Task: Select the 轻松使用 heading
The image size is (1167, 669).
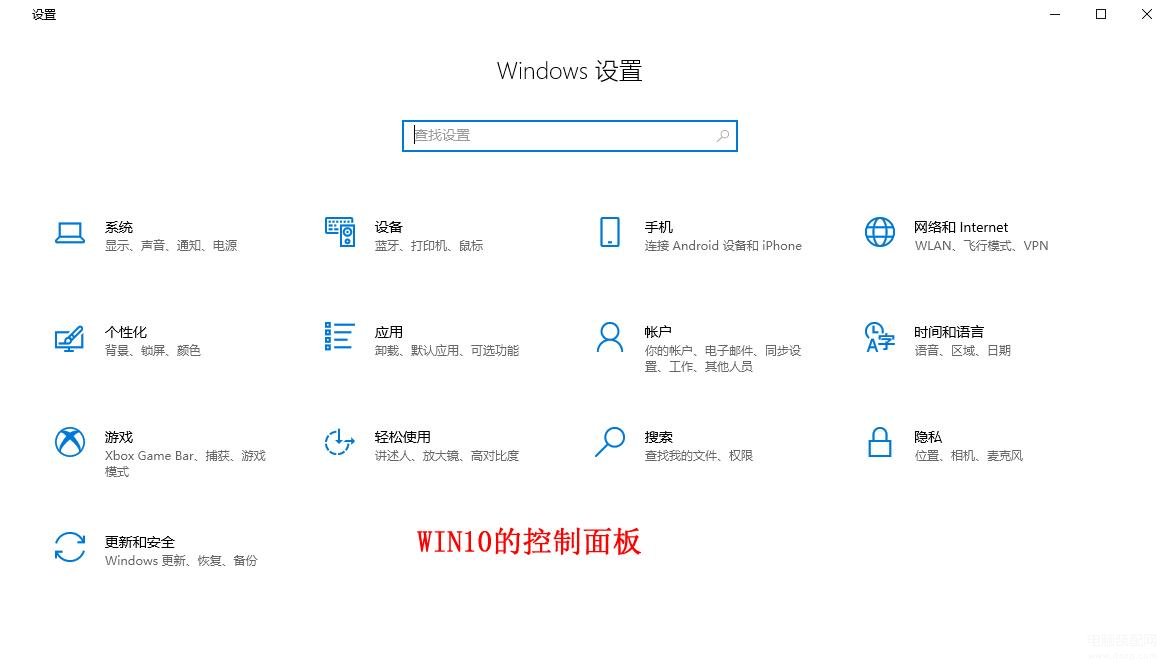Action: click(403, 437)
